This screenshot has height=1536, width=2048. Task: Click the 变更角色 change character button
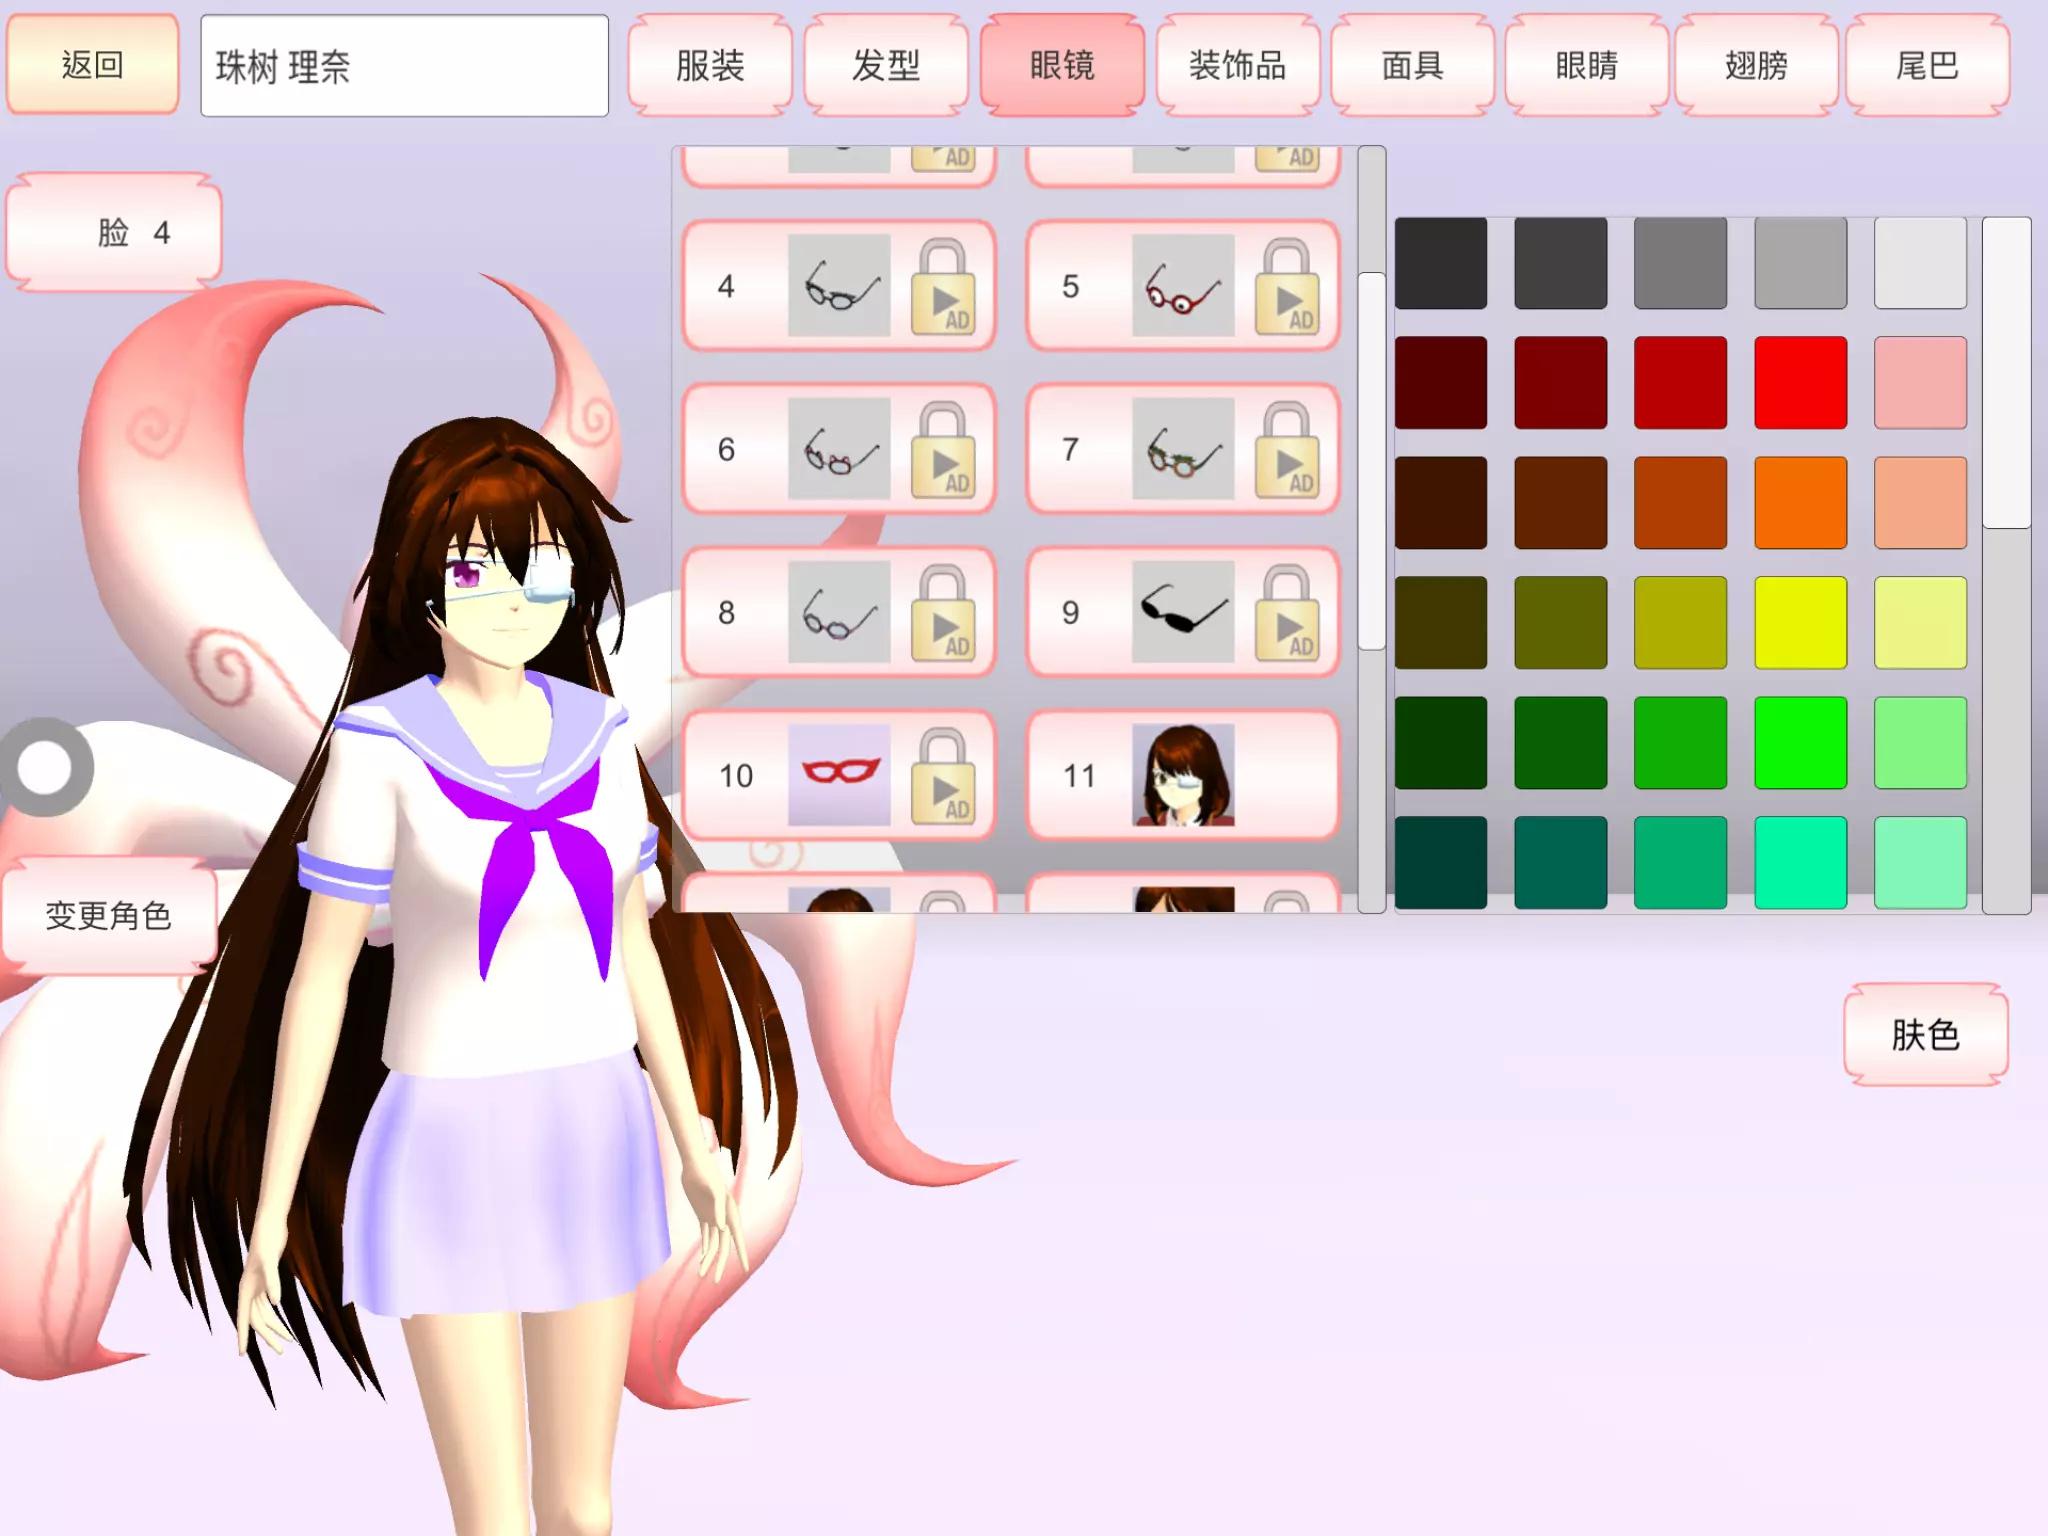[109, 915]
